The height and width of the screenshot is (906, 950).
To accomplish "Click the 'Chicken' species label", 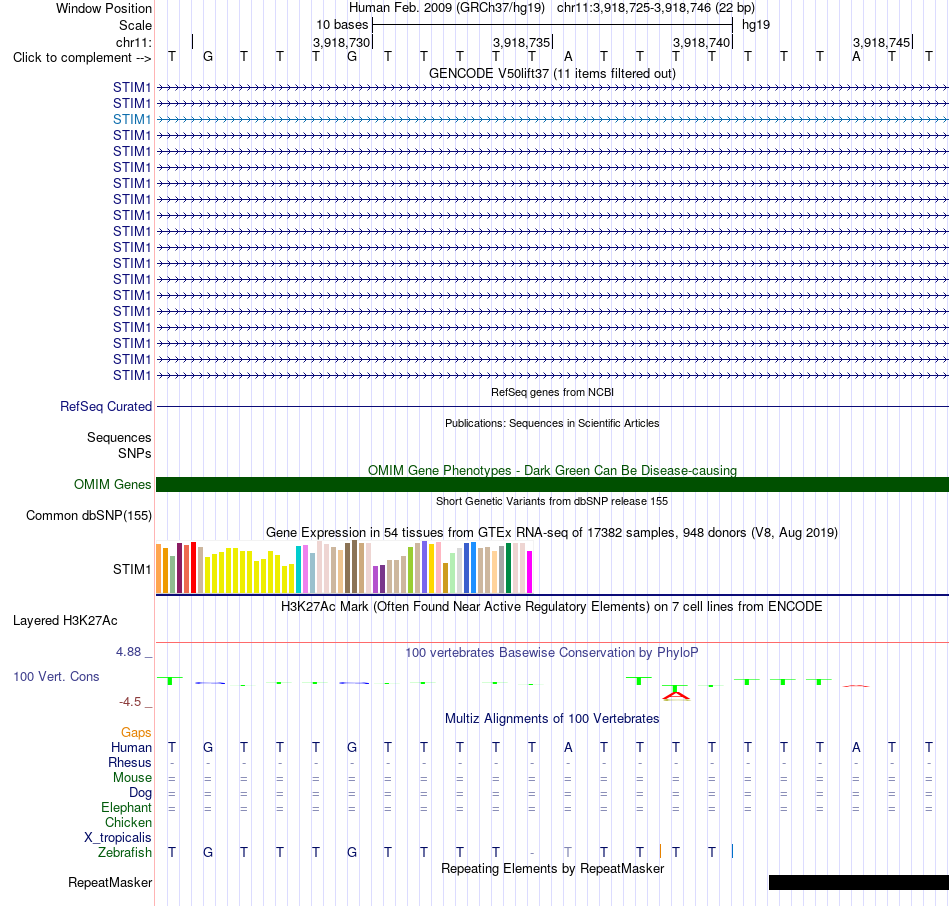I will pyautogui.click(x=128, y=822).
